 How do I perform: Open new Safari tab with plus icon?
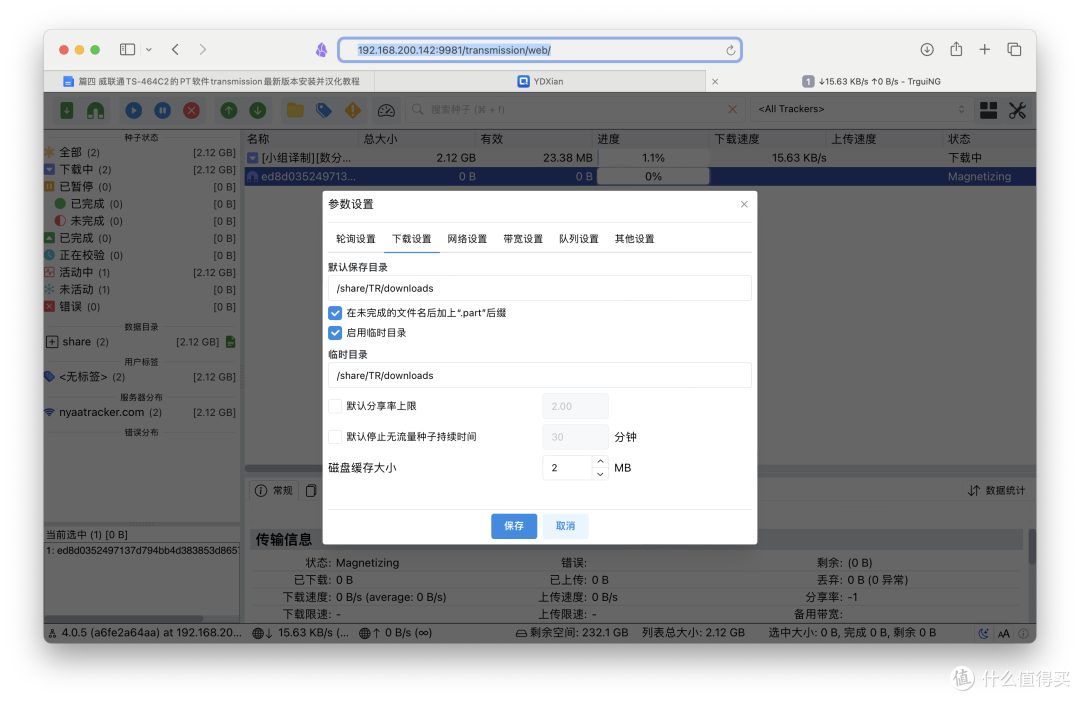coord(985,50)
